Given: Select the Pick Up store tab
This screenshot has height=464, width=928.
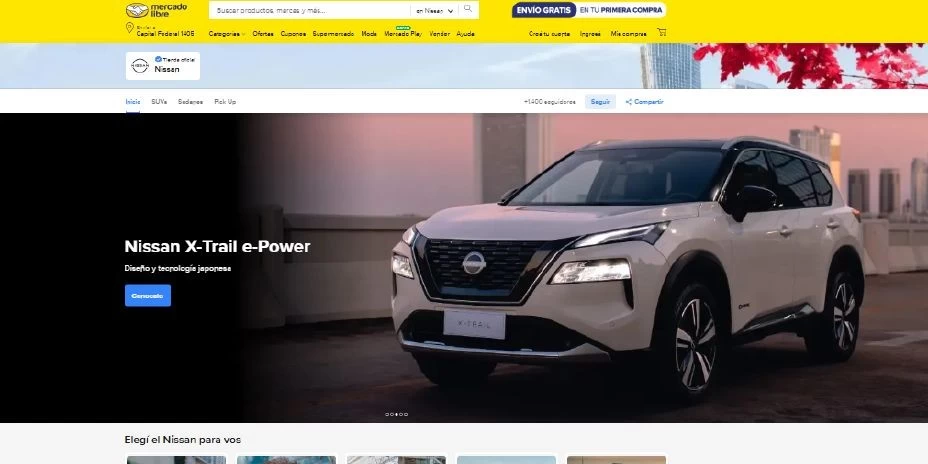Looking at the screenshot, I should click(x=225, y=102).
